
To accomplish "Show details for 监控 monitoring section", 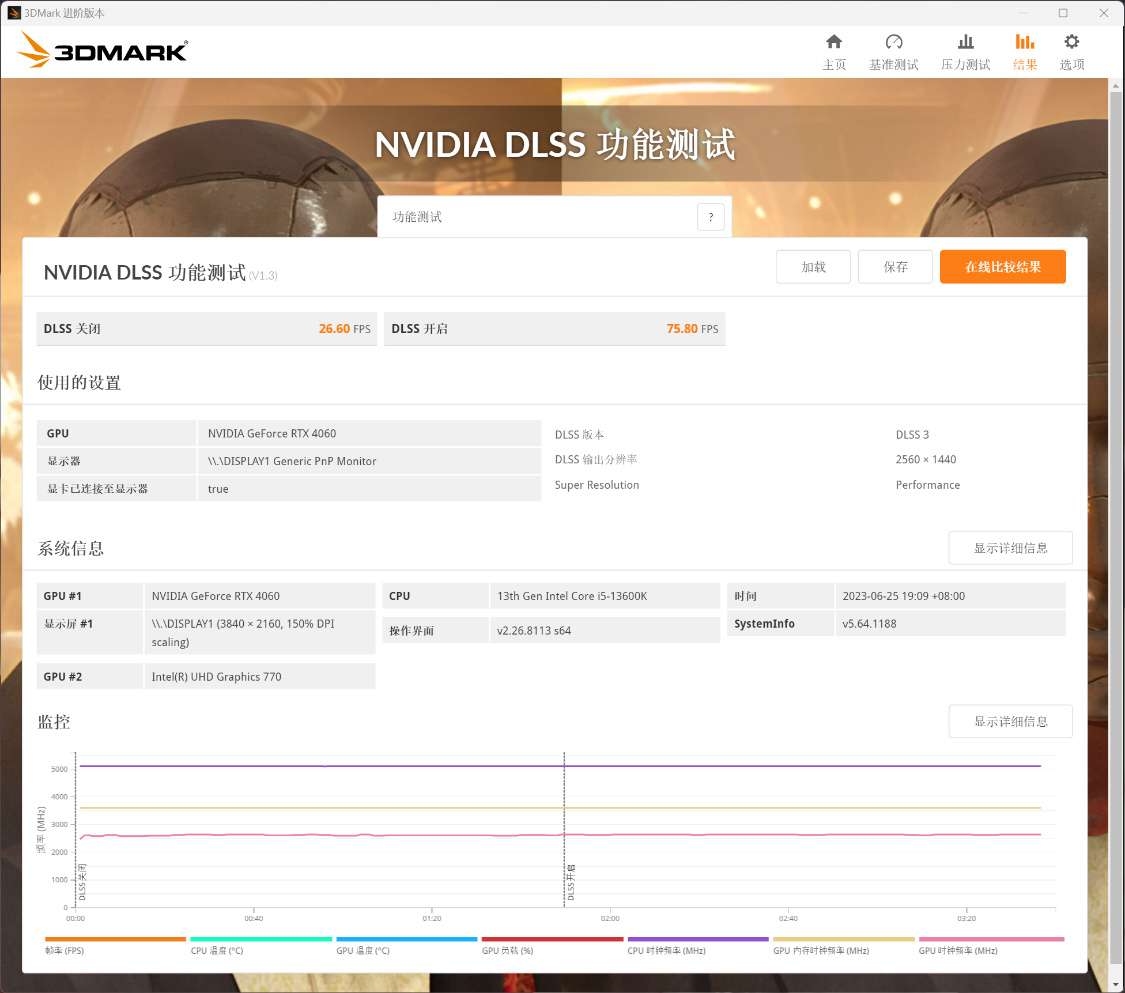I will (1010, 721).
